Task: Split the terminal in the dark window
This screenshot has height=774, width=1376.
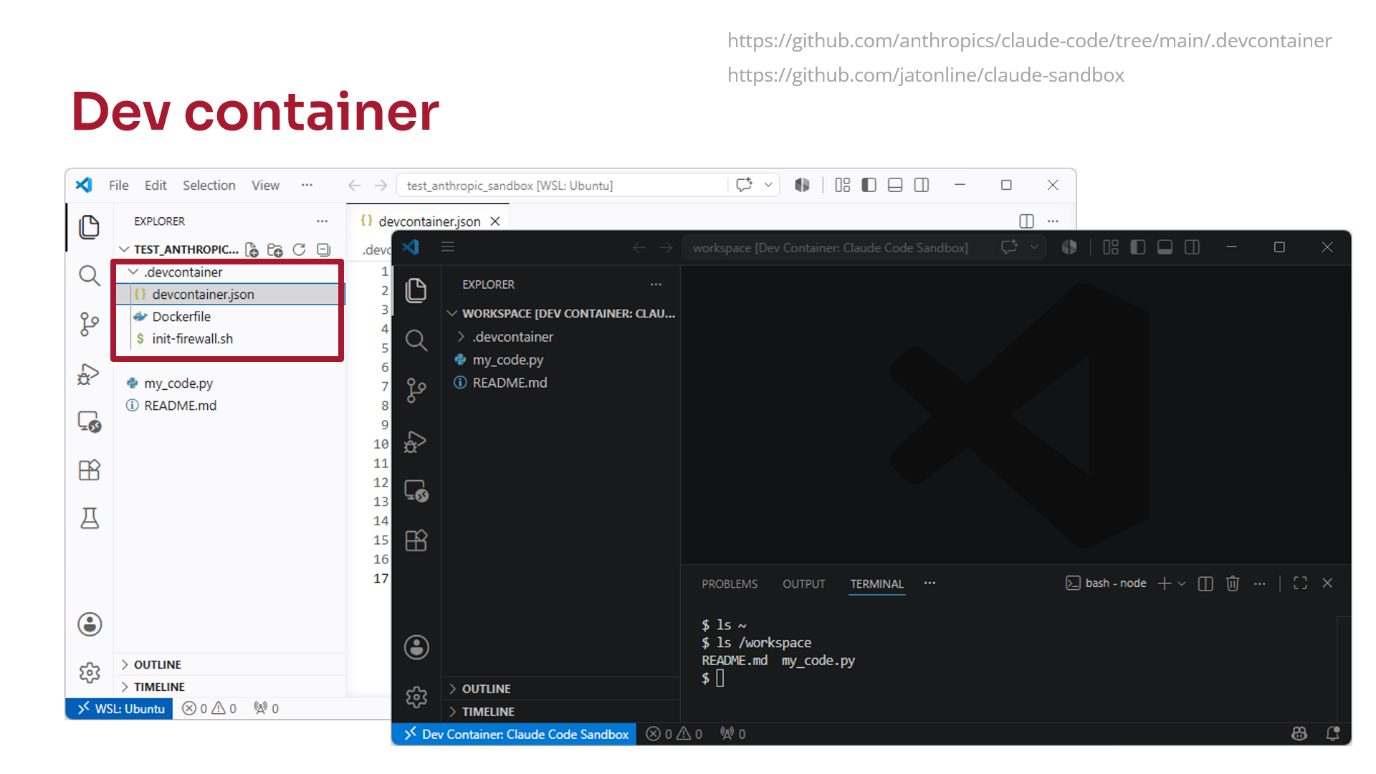Action: coord(1206,583)
